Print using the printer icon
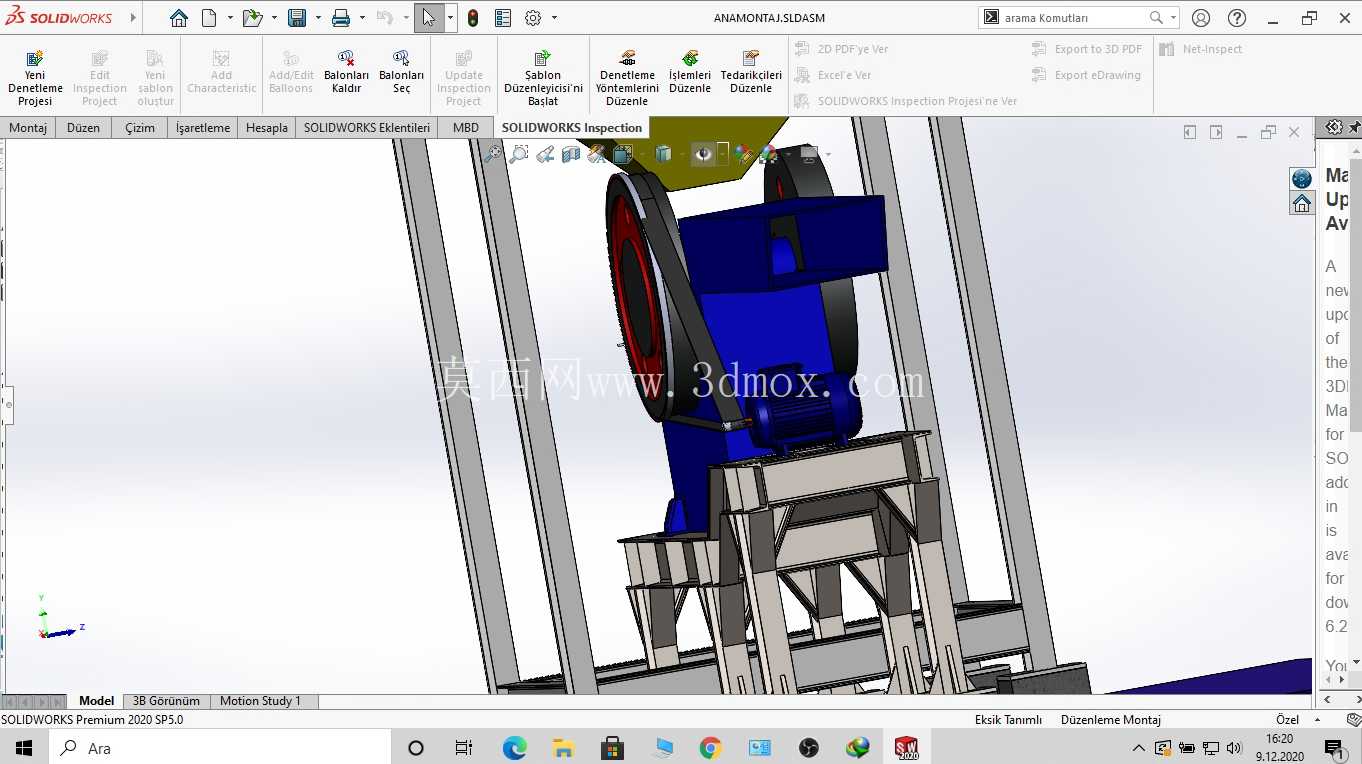Viewport: 1362px width, 764px height. pyautogui.click(x=341, y=18)
